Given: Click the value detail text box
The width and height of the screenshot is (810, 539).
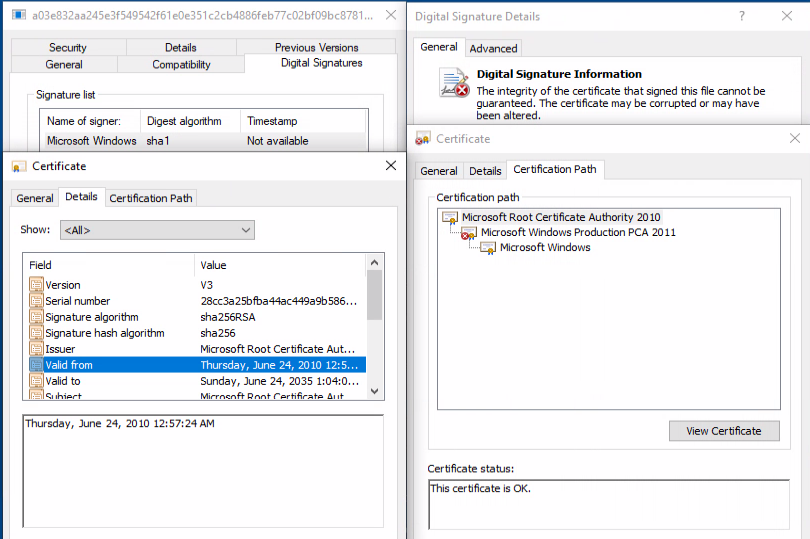Looking at the screenshot, I should click(203, 471).
